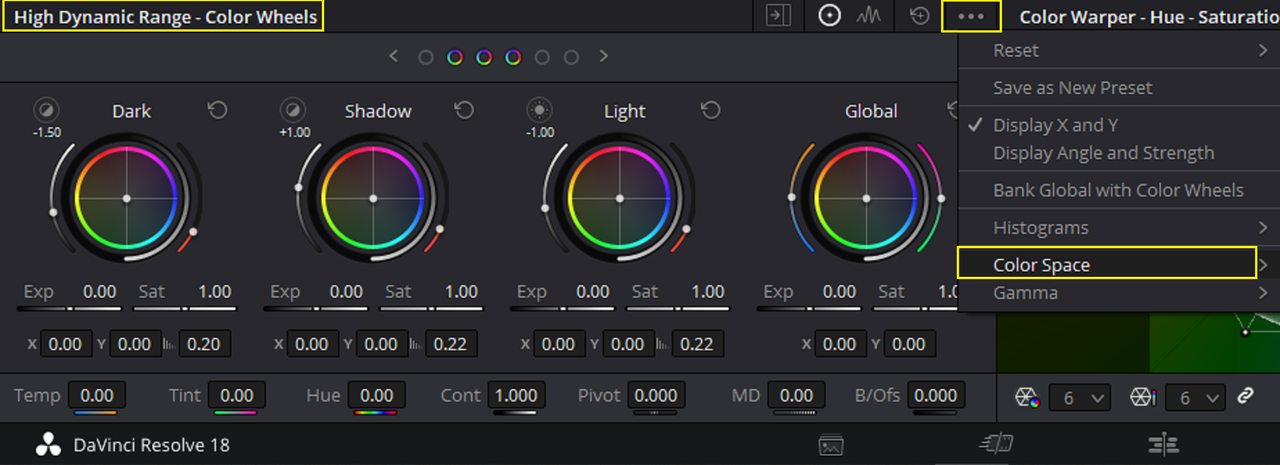
Task: Open the Media page icon
Action: click(x=830, y=445)
